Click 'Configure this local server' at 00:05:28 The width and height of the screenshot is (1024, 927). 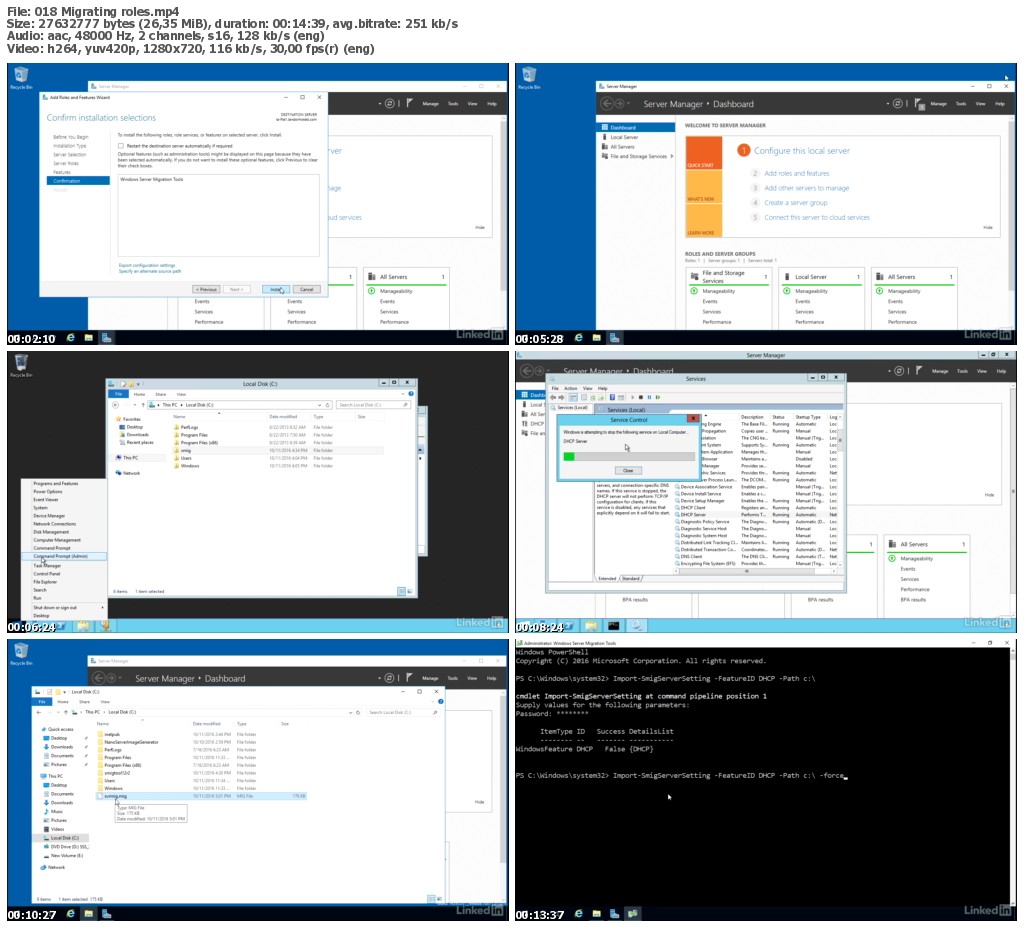tap(801, 150)
